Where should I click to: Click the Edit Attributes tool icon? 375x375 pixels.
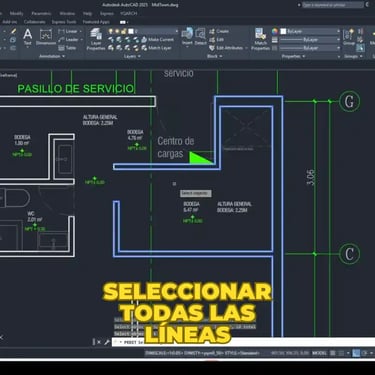212,48
